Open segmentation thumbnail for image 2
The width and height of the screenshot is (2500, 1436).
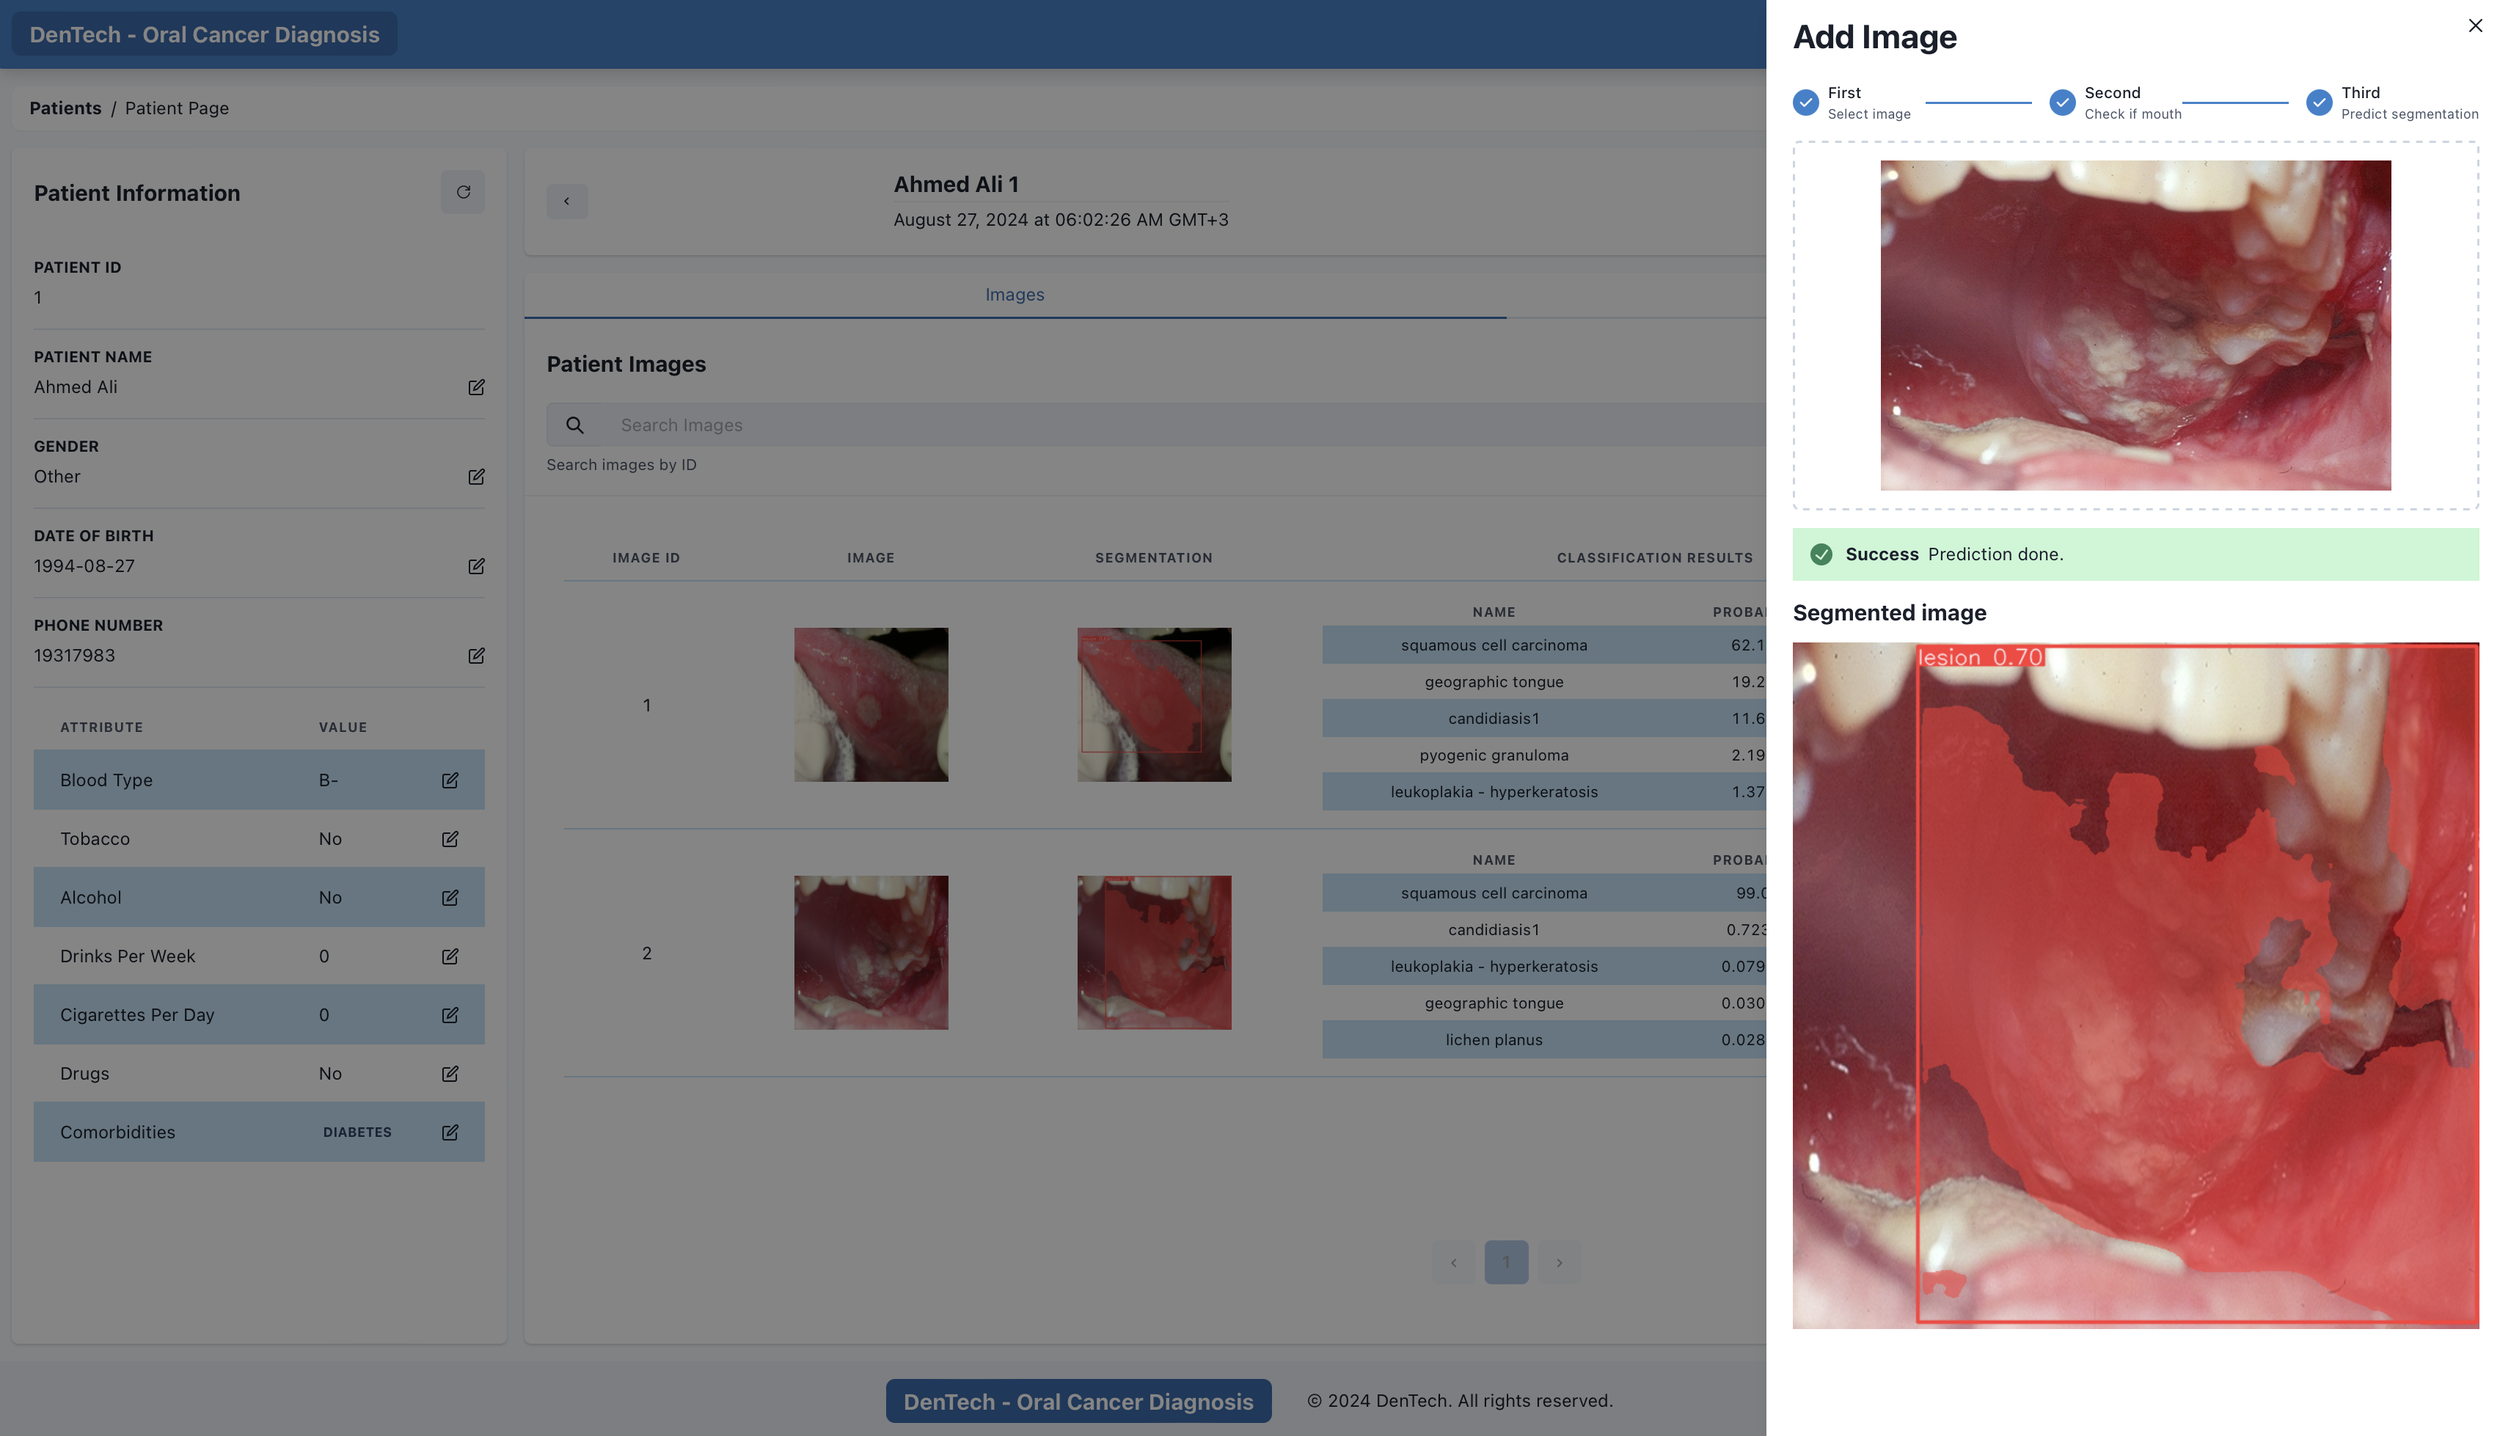point(1154,953)
